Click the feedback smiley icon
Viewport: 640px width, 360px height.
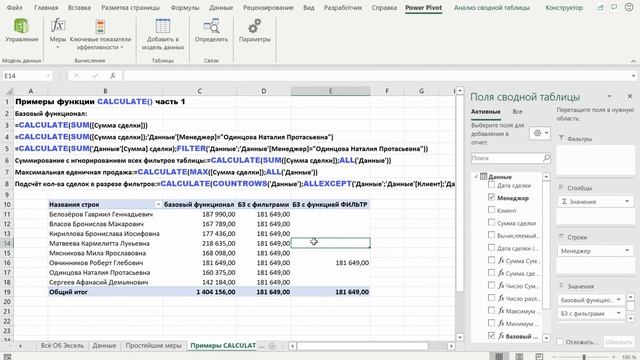pos(629,7)
